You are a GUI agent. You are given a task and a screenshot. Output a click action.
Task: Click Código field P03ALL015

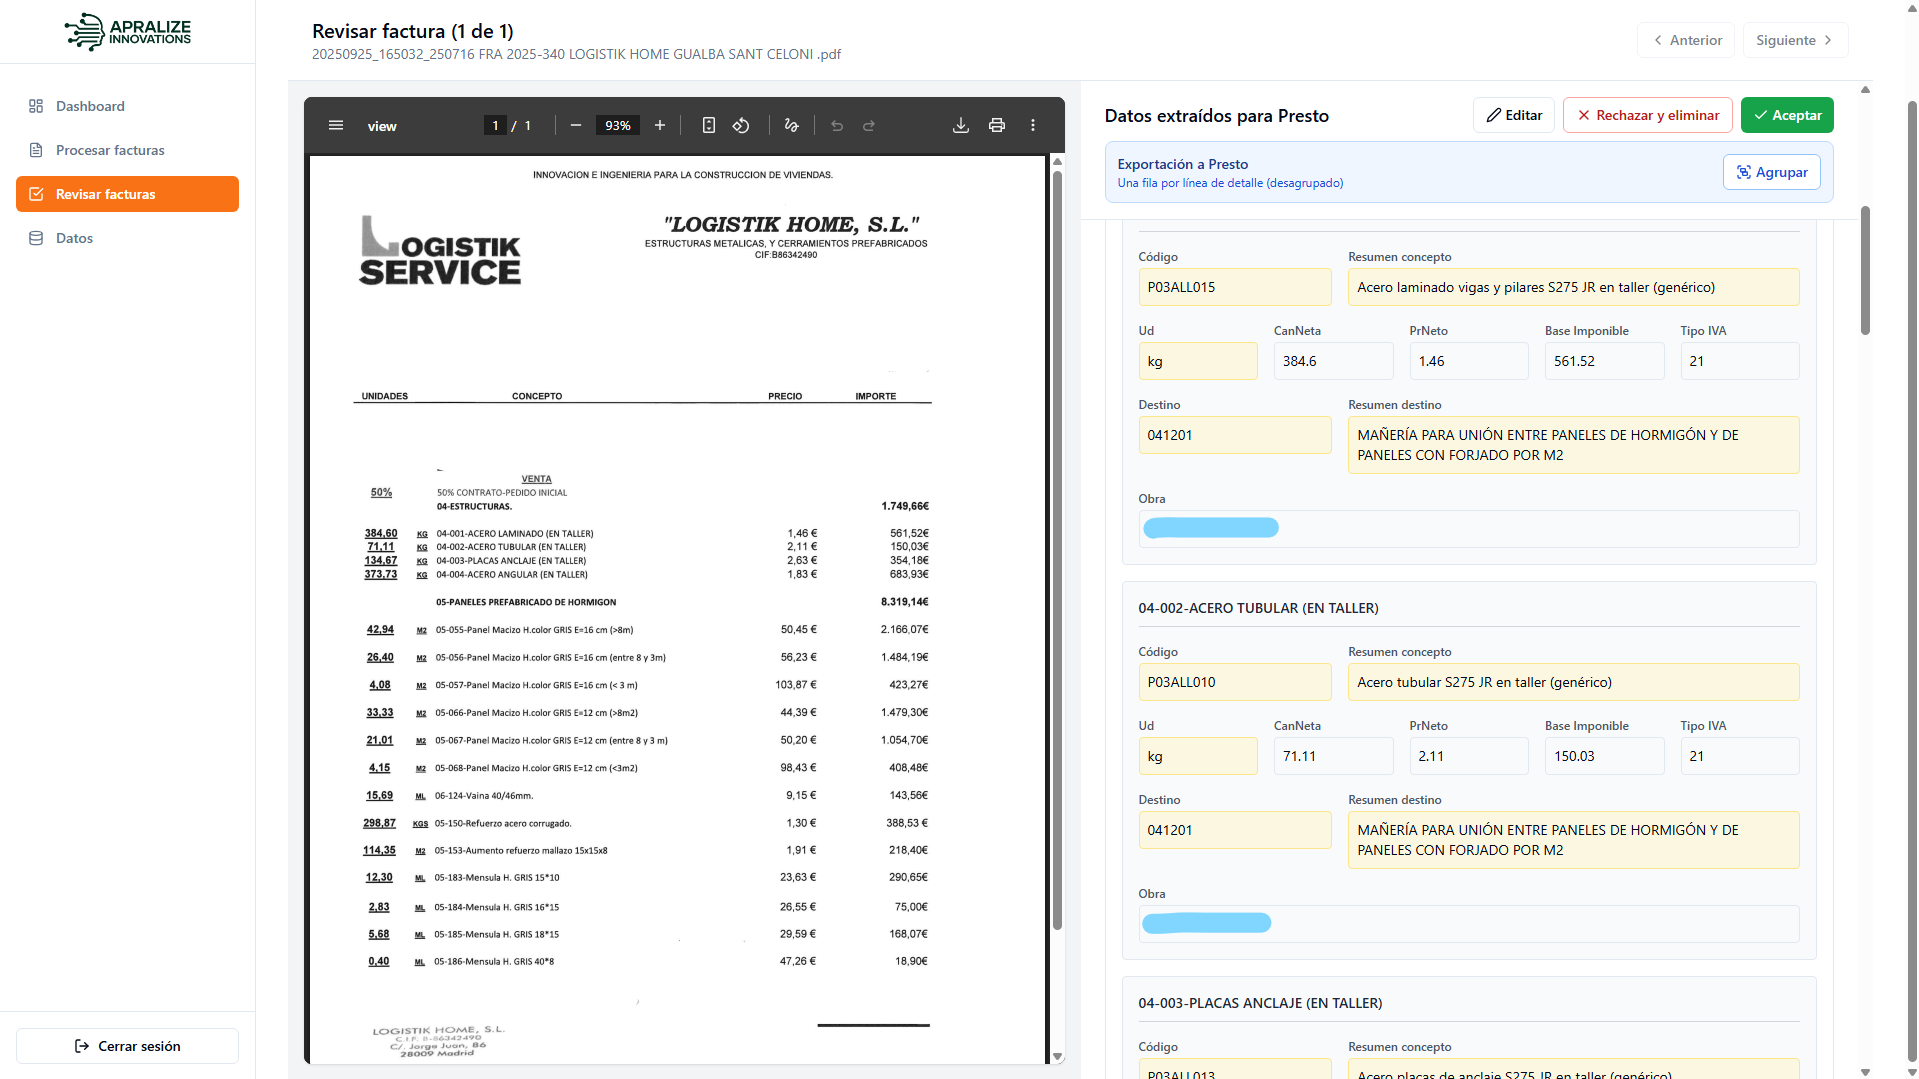pyautogui.click(x=1235, y=287)
